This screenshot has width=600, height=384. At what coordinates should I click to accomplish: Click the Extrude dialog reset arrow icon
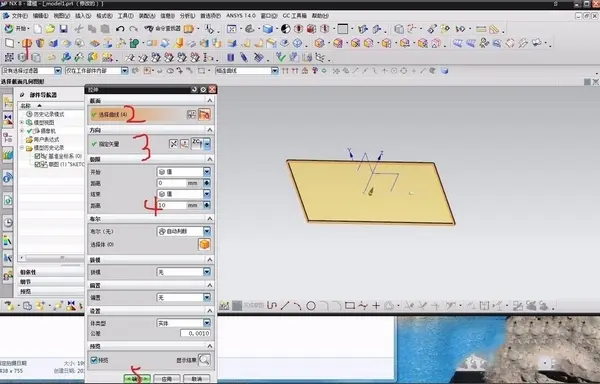click(194, 89)
